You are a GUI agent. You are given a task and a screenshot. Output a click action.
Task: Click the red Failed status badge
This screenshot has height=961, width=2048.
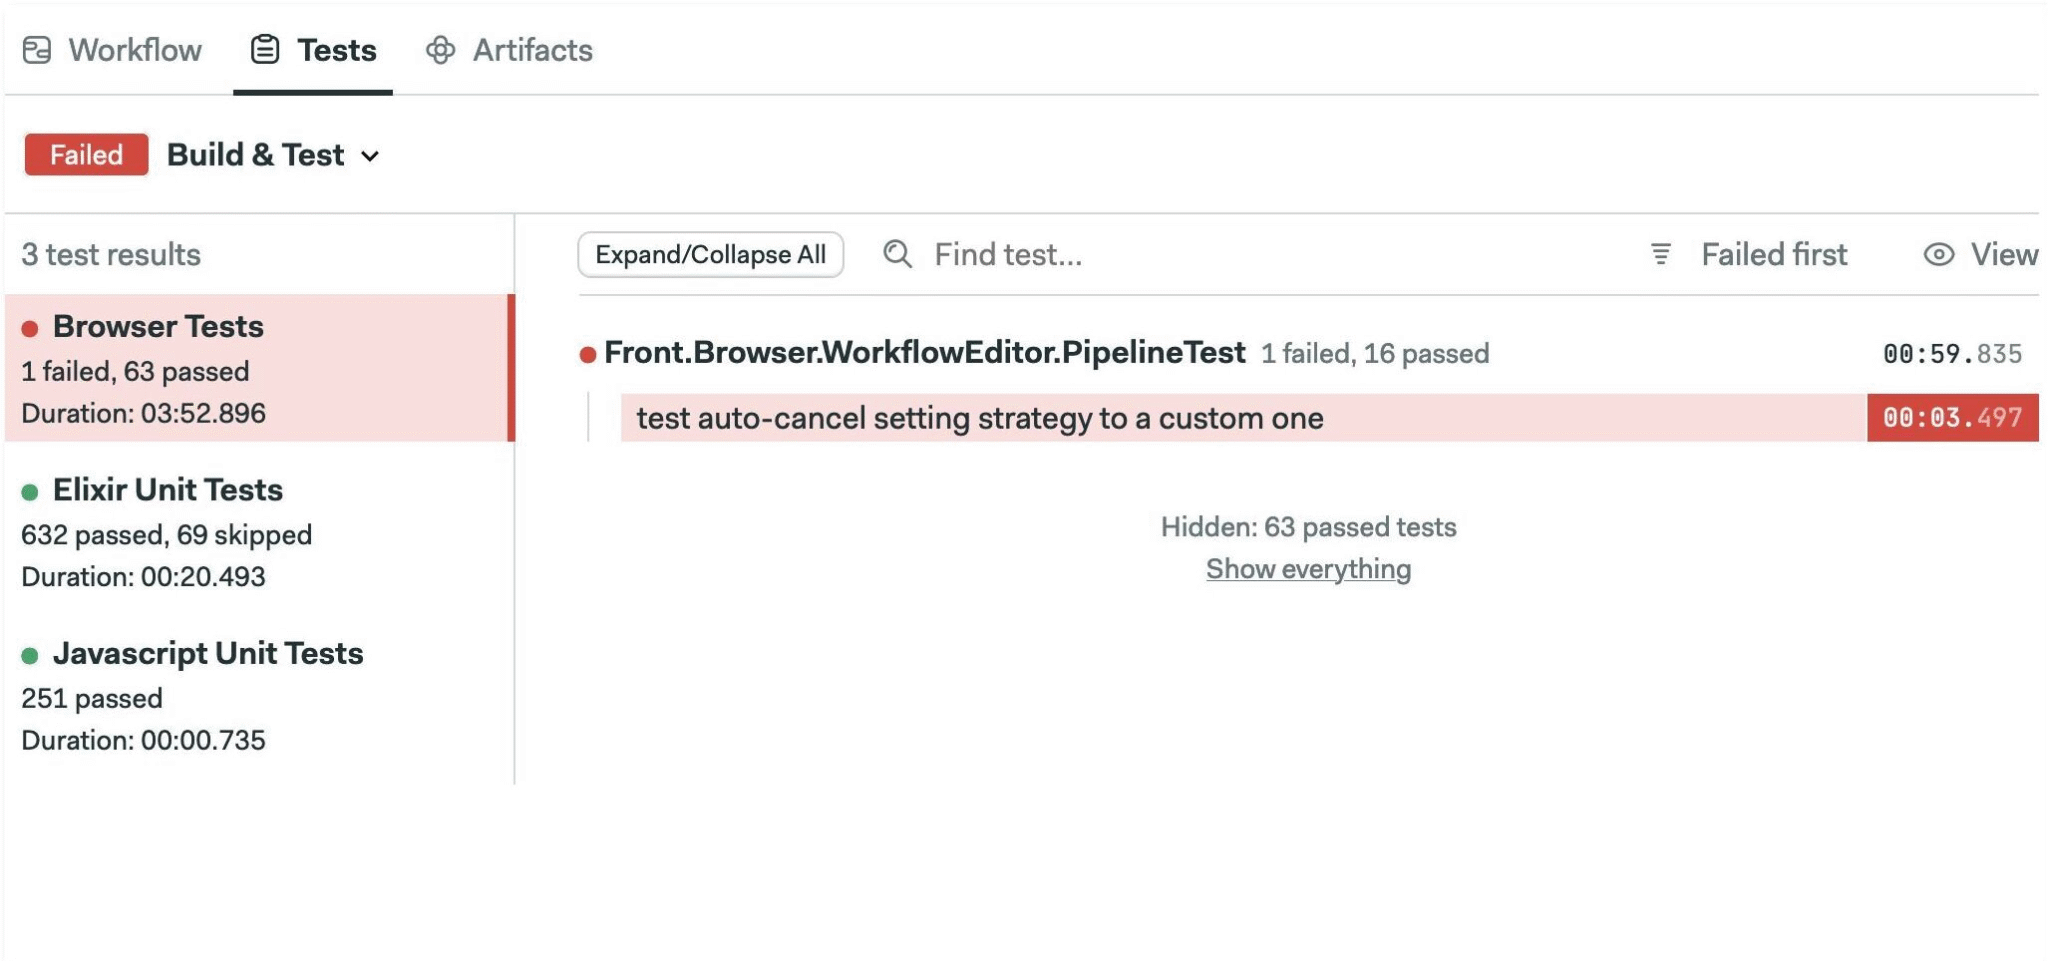point(86,155)
